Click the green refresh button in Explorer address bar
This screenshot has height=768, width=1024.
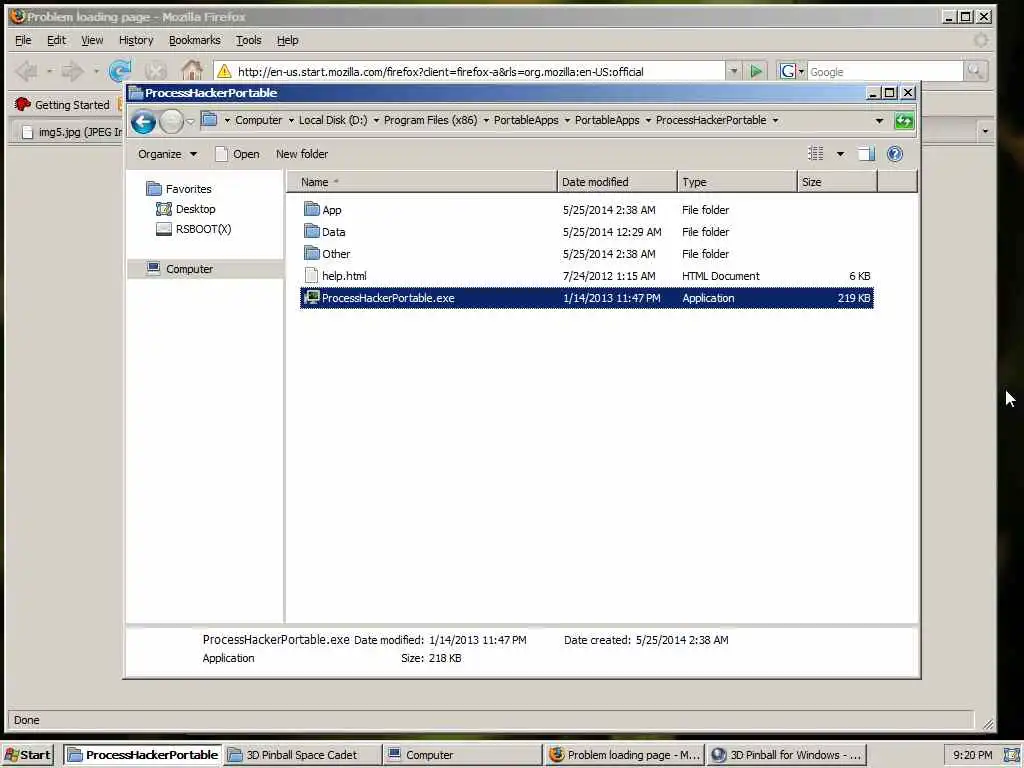tap(904, 121)
